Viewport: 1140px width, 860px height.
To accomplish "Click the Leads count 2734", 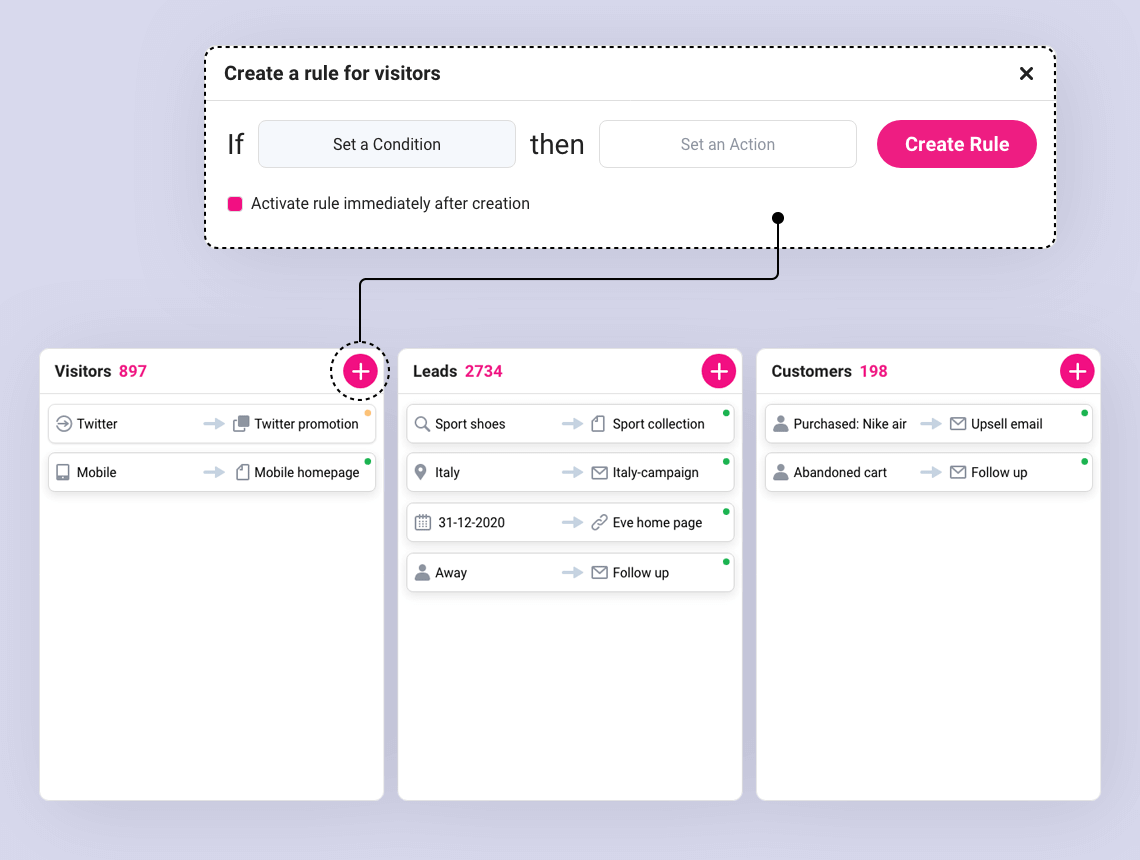I will (483, 371).
